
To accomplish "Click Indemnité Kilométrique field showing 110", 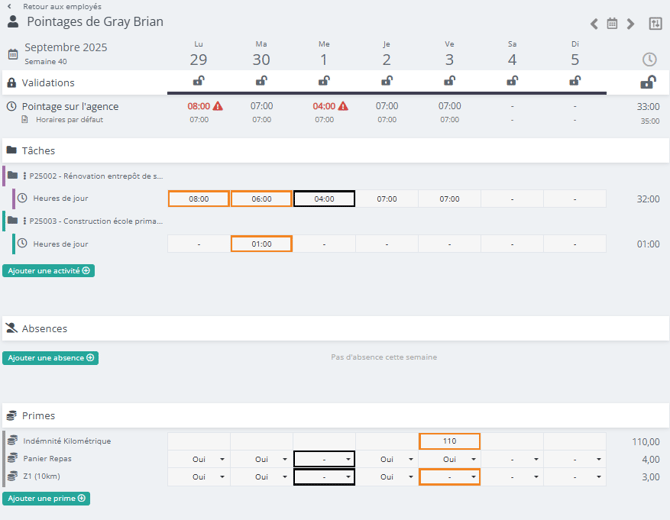I will [449, 441].
